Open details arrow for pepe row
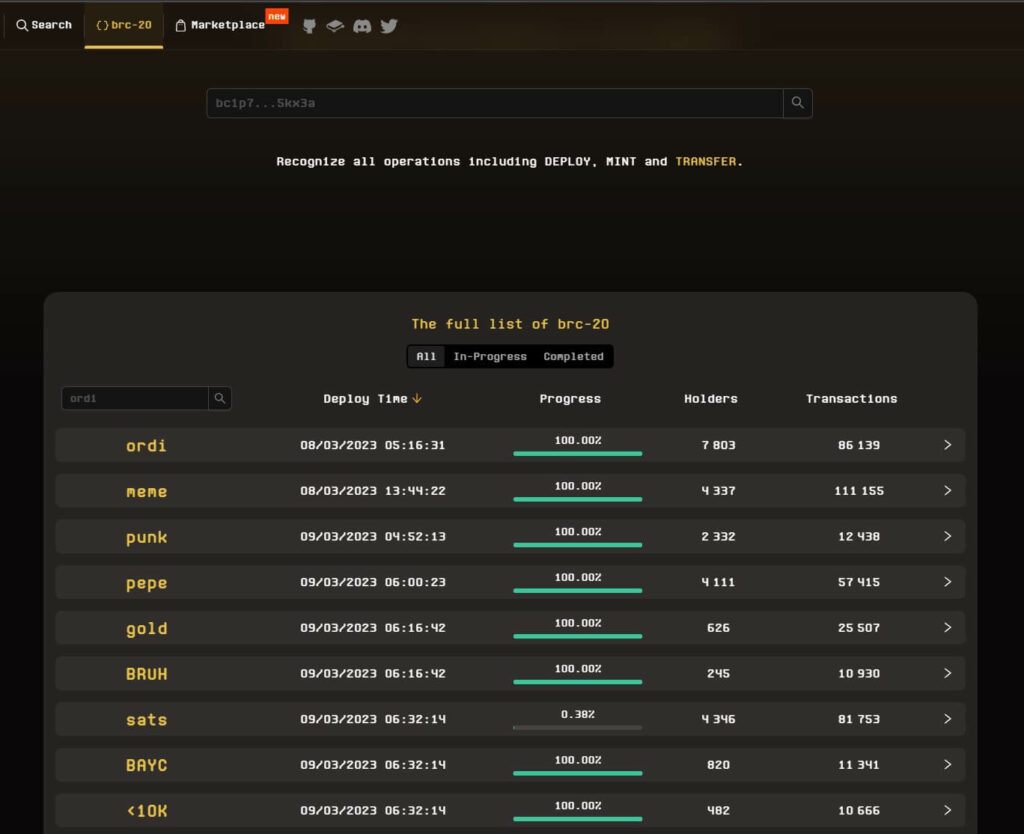The height and width of the screenshot is (834, 1024). 947,582
